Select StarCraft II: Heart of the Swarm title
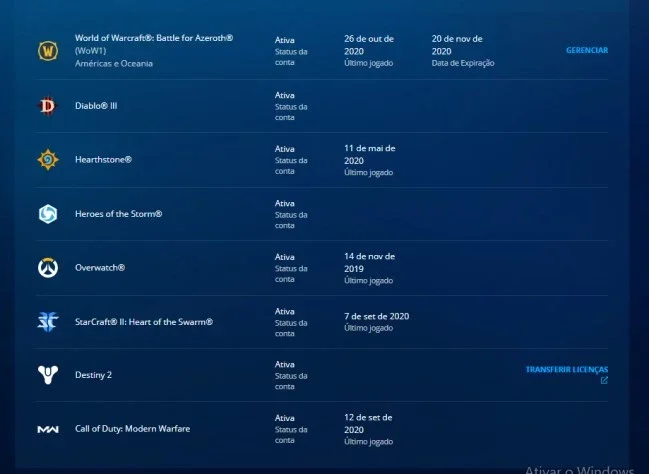The width and height of the screenshot is (649, 474). [144, 322]
